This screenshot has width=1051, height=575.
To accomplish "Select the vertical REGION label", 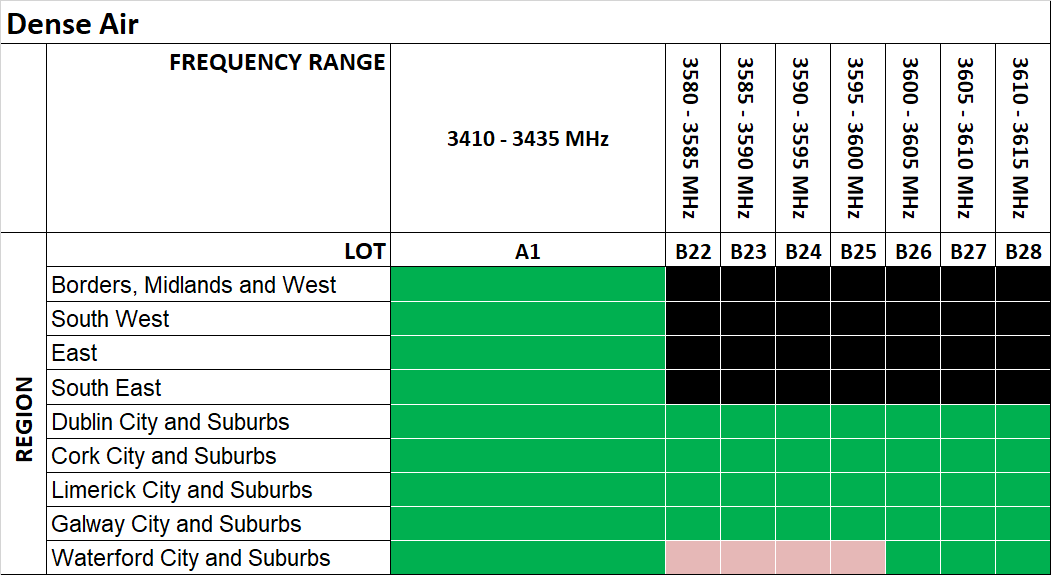I will (24, 419).
